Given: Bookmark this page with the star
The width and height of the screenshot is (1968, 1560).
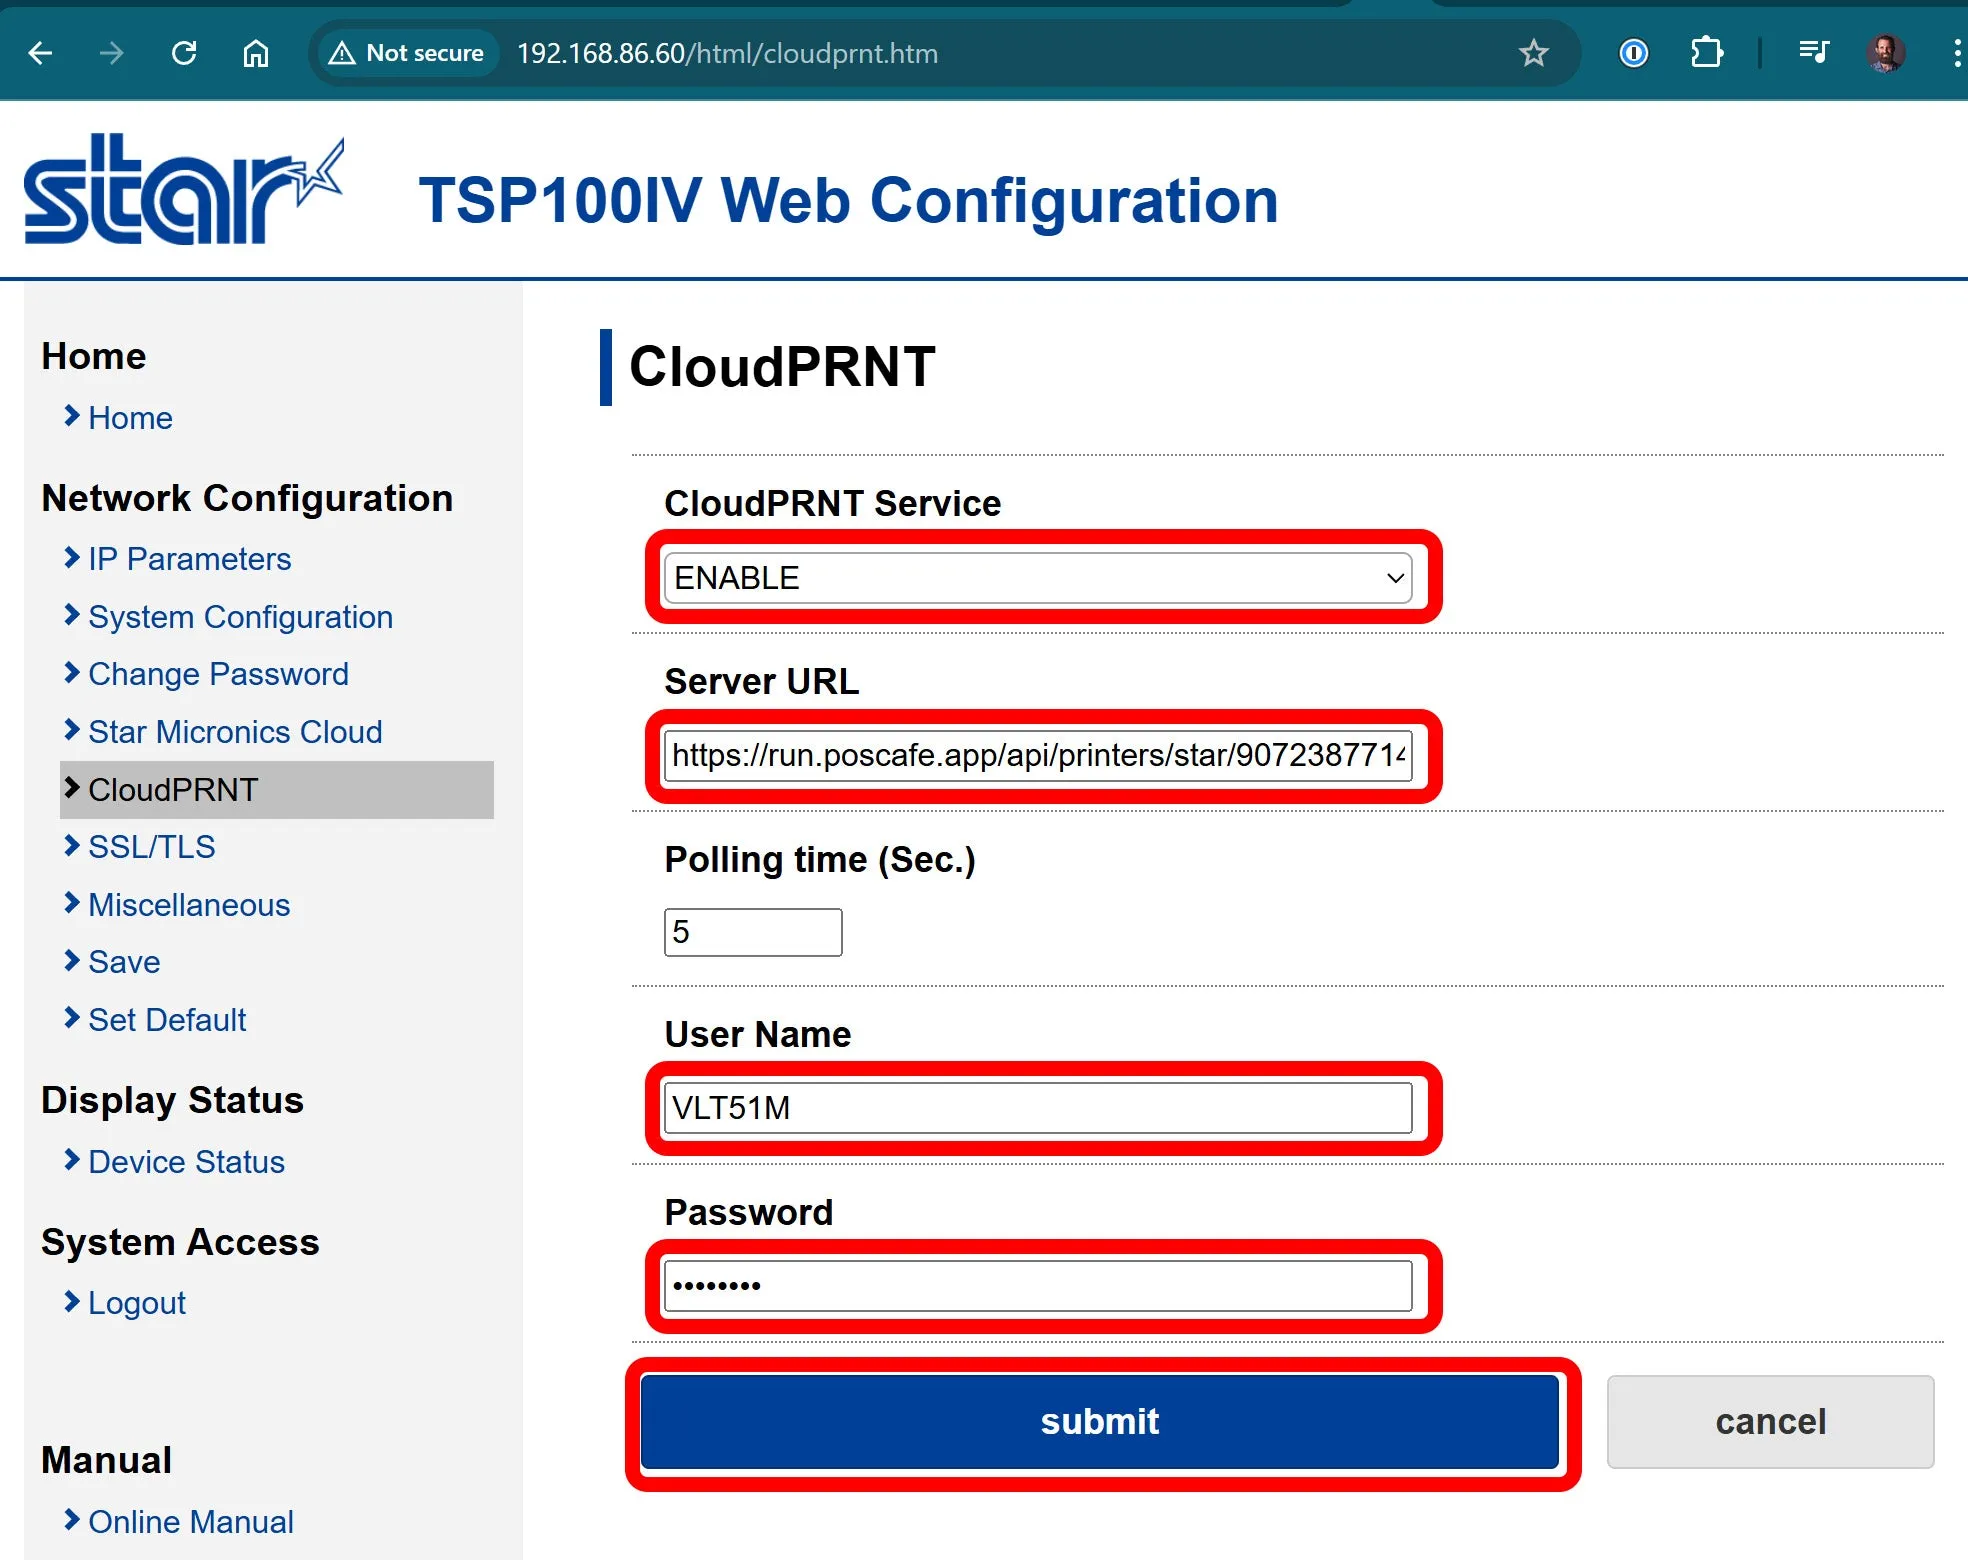Looking at the screenshot, I should 1533,53.
